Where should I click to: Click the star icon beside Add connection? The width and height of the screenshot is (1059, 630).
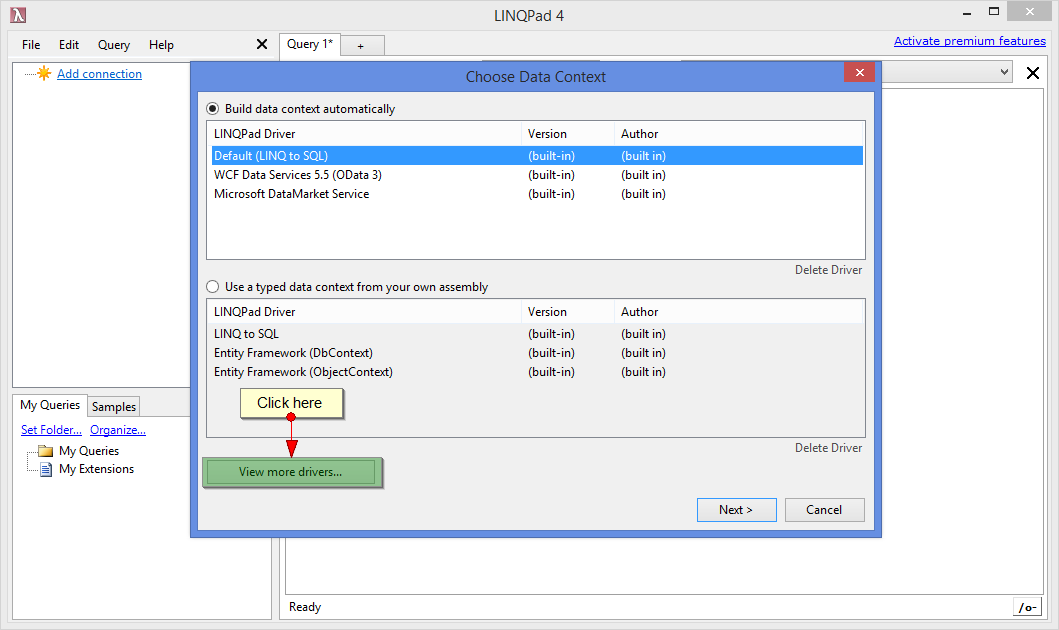[44, 74]
